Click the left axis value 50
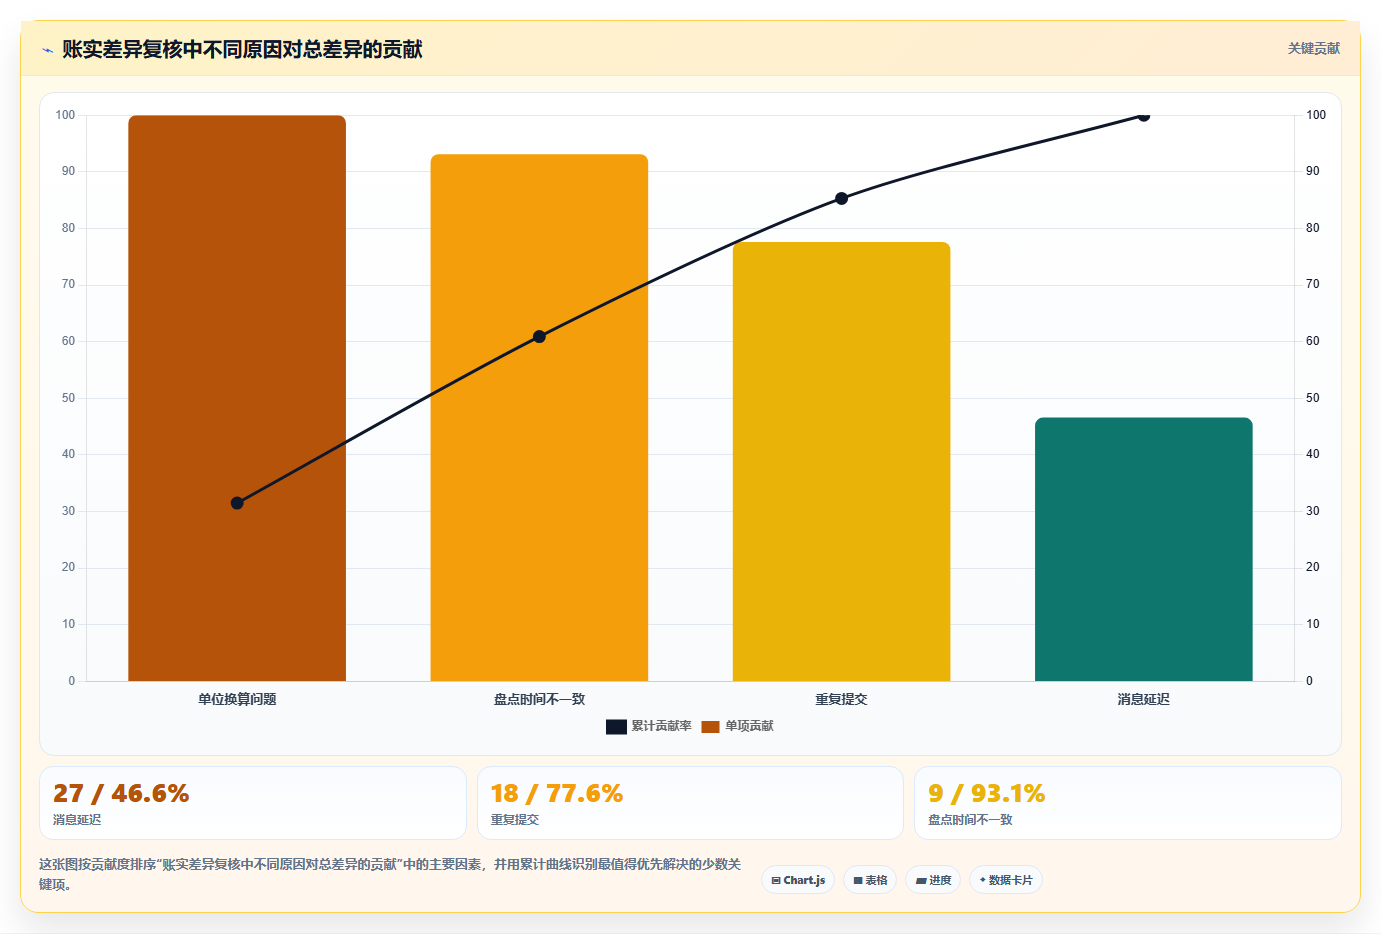This screenshot has width=1381, height=934. pyautogui.click(x=68, y=398)
